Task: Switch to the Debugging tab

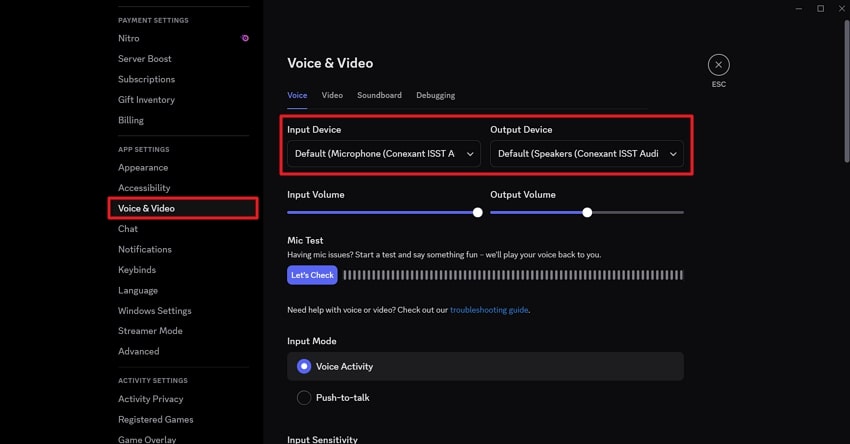Action: 435,95
